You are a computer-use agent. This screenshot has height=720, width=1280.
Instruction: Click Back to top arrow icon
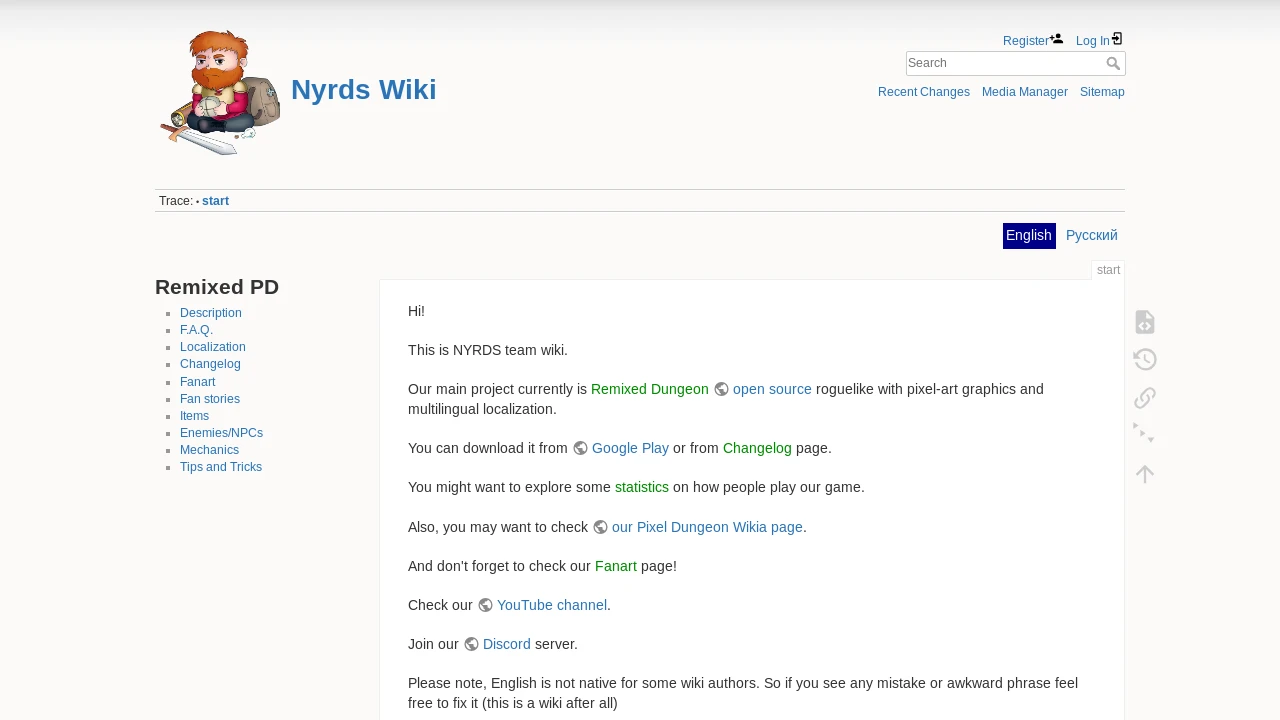click(x=1145, y=473)
